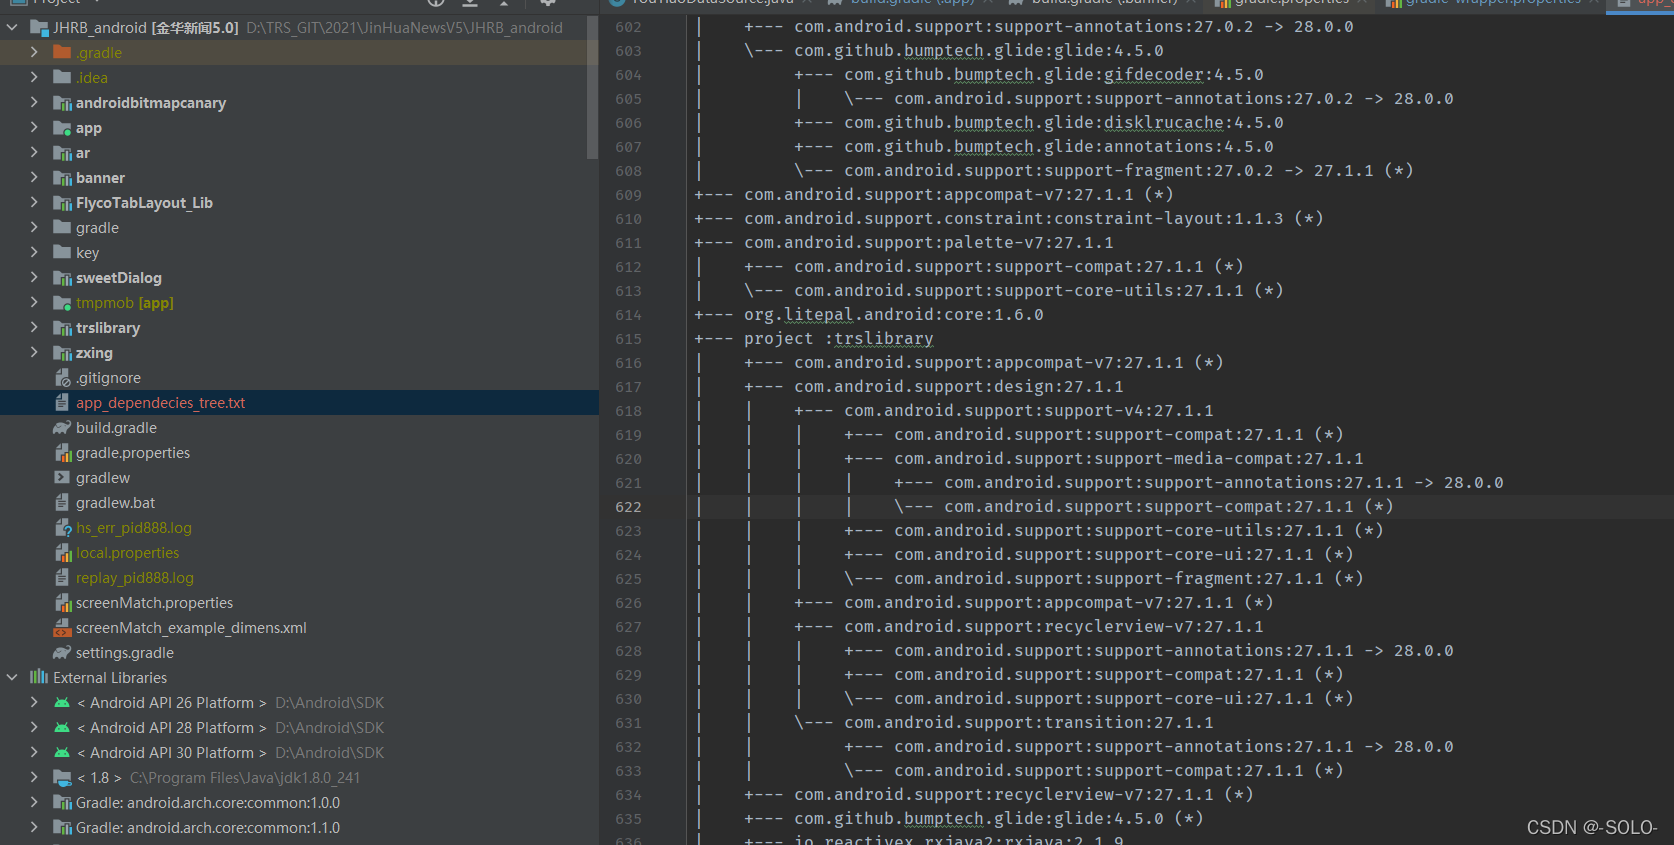The height and width of the screenshot is (845, 1674).
Task: Click the ar module icon
Action: pos(62,152)
